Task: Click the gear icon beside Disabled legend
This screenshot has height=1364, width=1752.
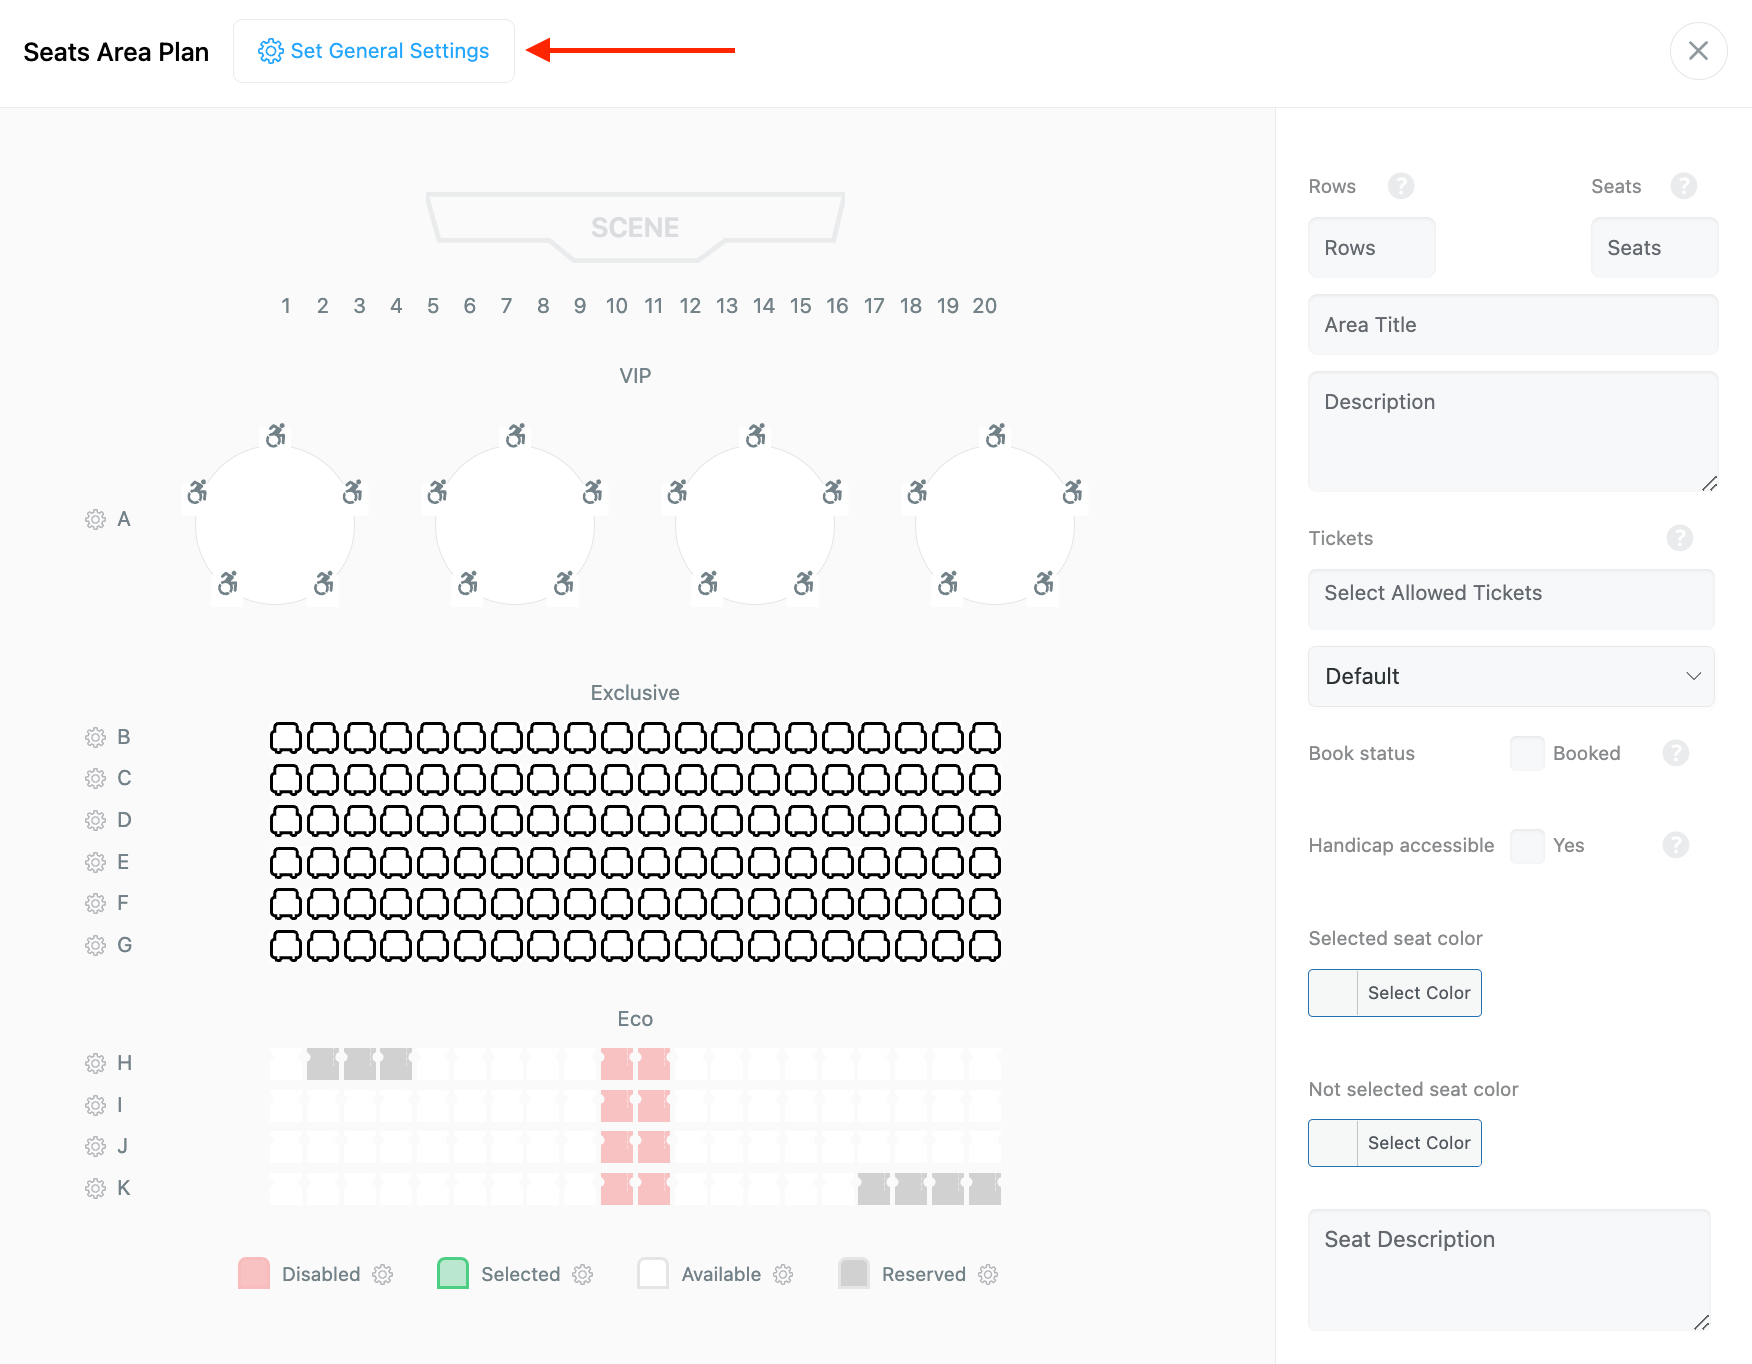Action: 382,1275
